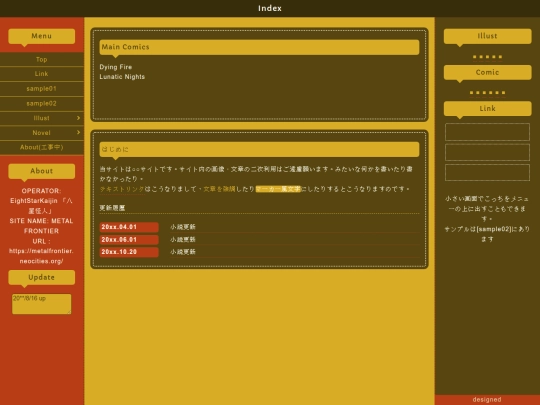Click the highlighted marker-style text
This screenshot has width=540, height=405.
coord(278,189)
